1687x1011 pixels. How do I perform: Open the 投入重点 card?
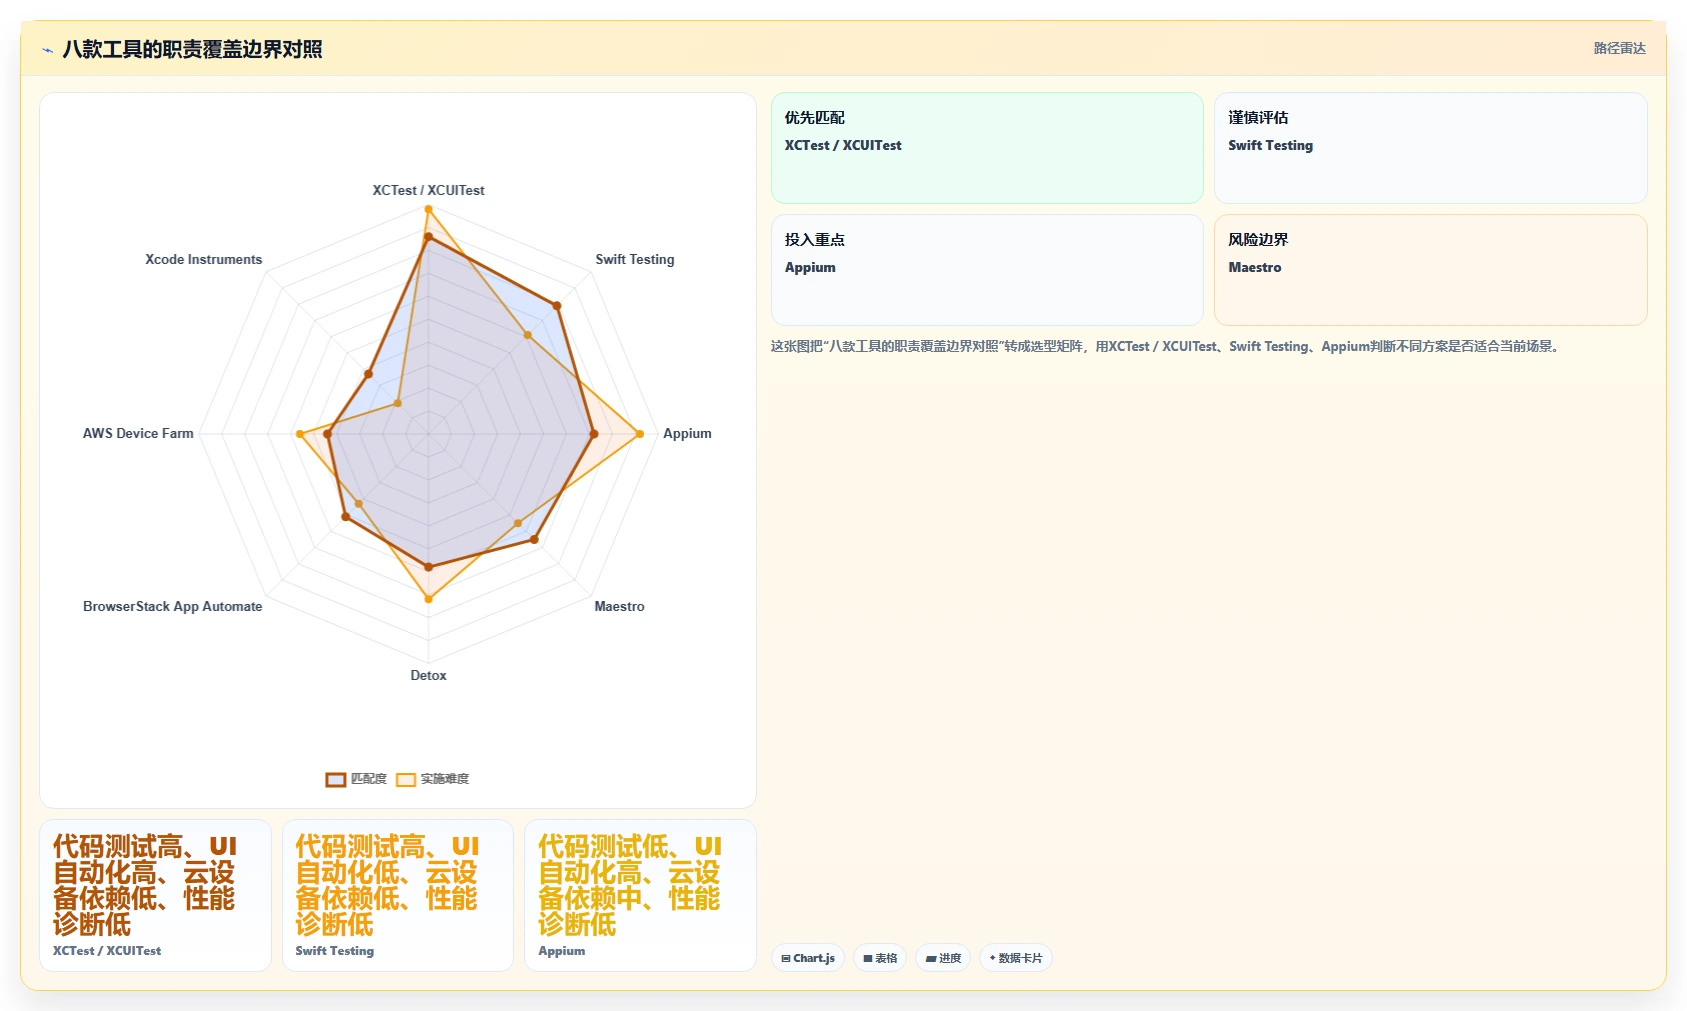click(987, 270)
